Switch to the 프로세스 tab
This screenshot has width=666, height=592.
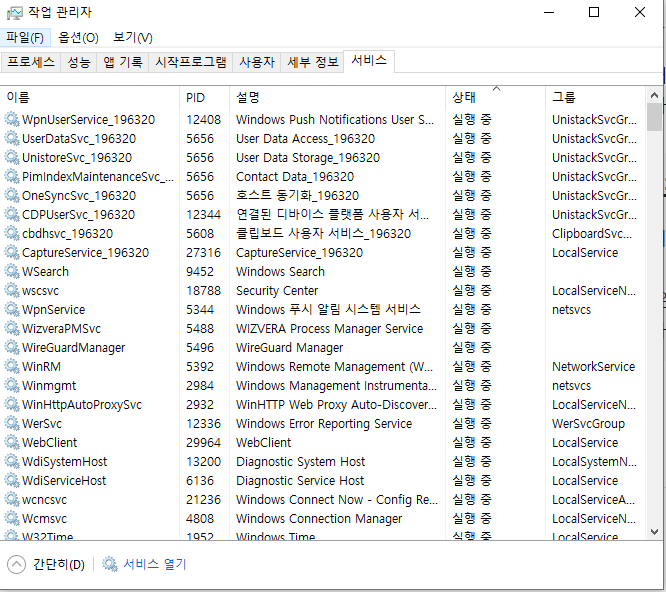pos(31,62)
